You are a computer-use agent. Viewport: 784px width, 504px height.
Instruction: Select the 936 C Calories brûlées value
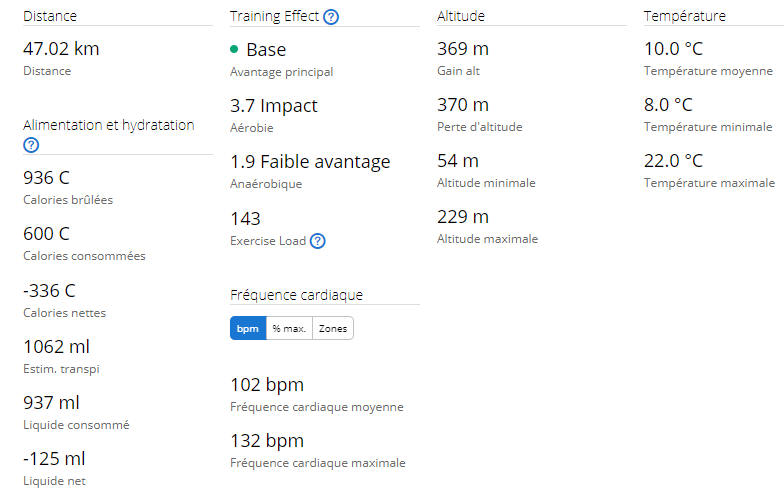click(46, 178)
